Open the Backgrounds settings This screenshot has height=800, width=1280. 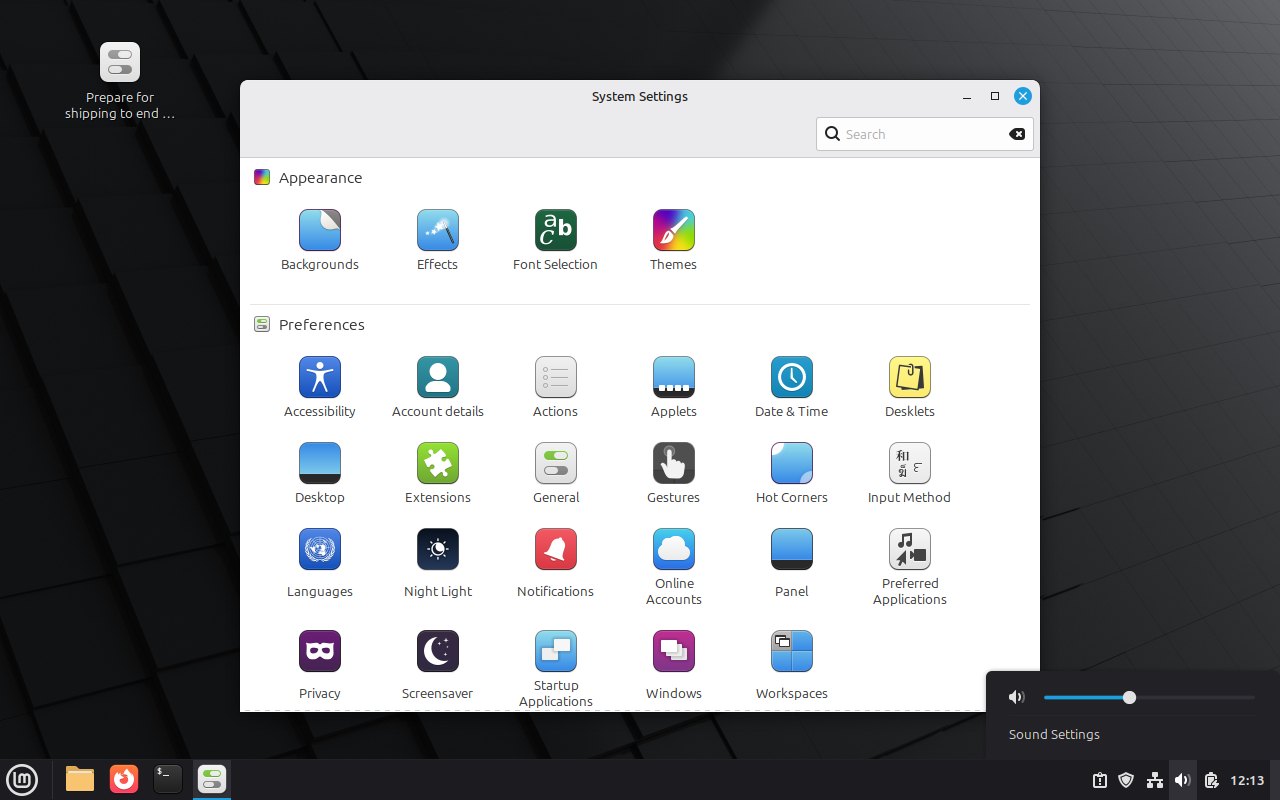tap(320, 240)
